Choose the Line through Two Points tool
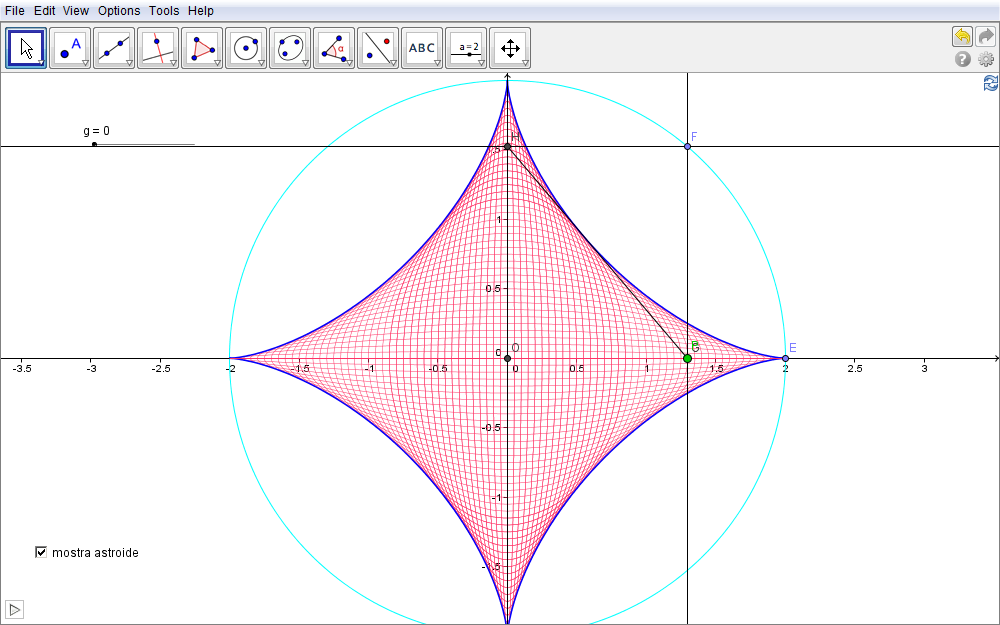 tap(114, 47)
